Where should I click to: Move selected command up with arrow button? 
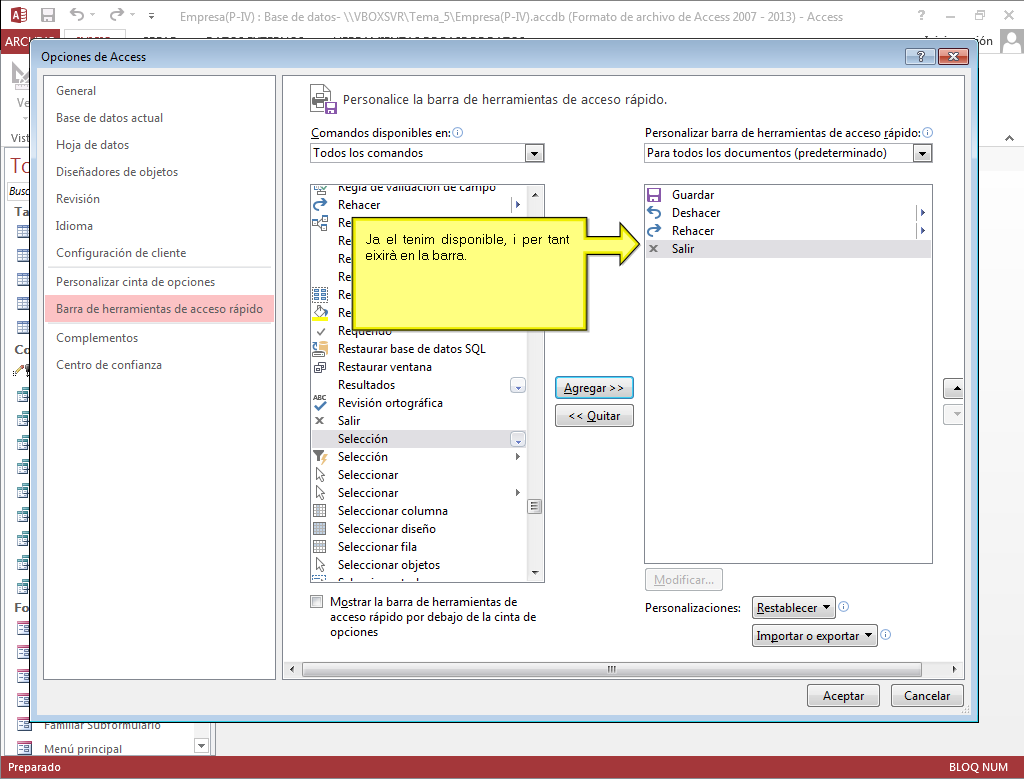coord(953,389)
